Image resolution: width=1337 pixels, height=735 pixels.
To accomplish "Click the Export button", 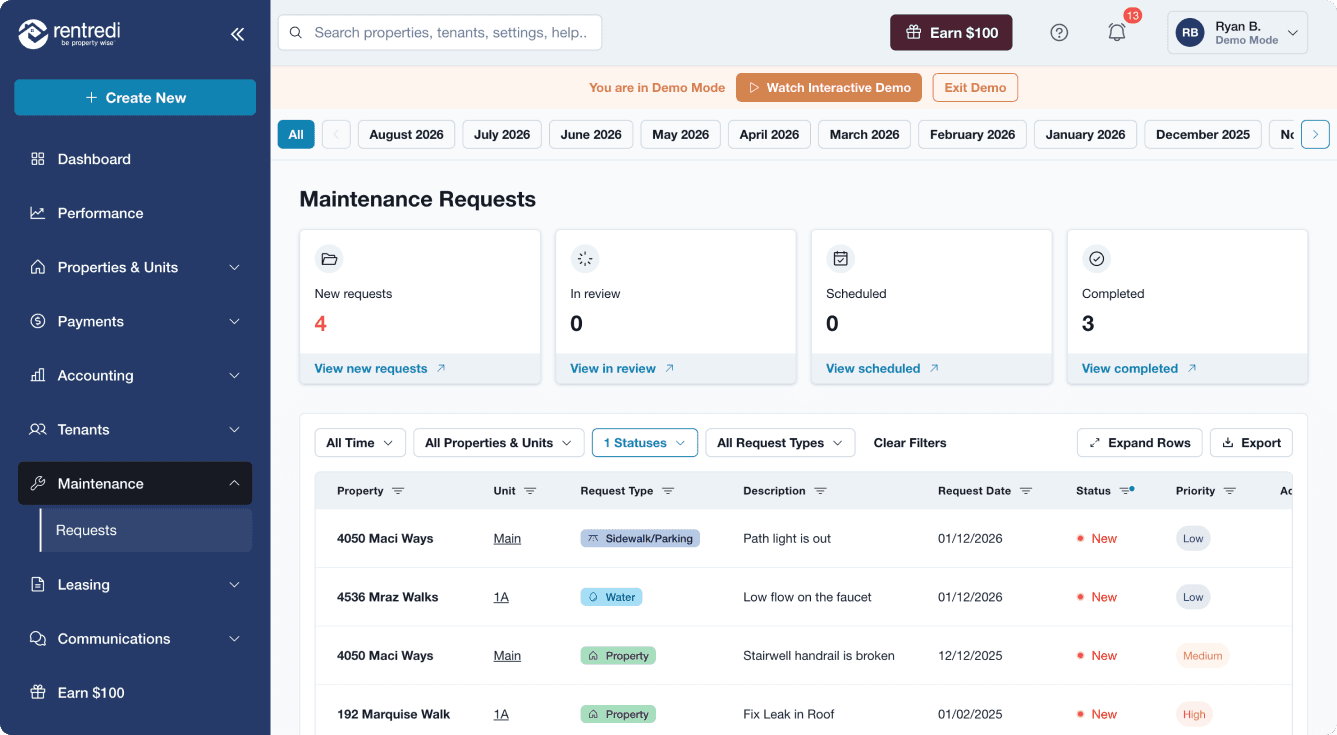I will tap(1251, 443).
